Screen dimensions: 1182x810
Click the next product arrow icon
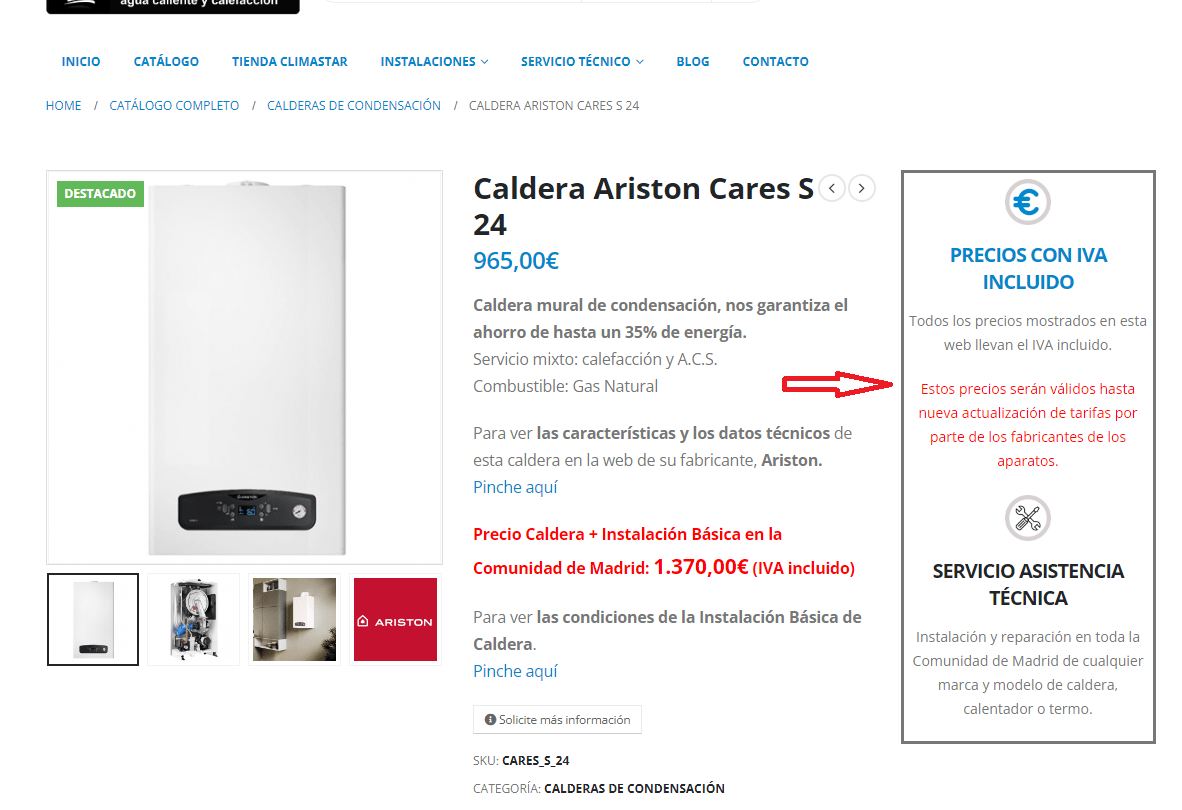[x=862, y=188]
